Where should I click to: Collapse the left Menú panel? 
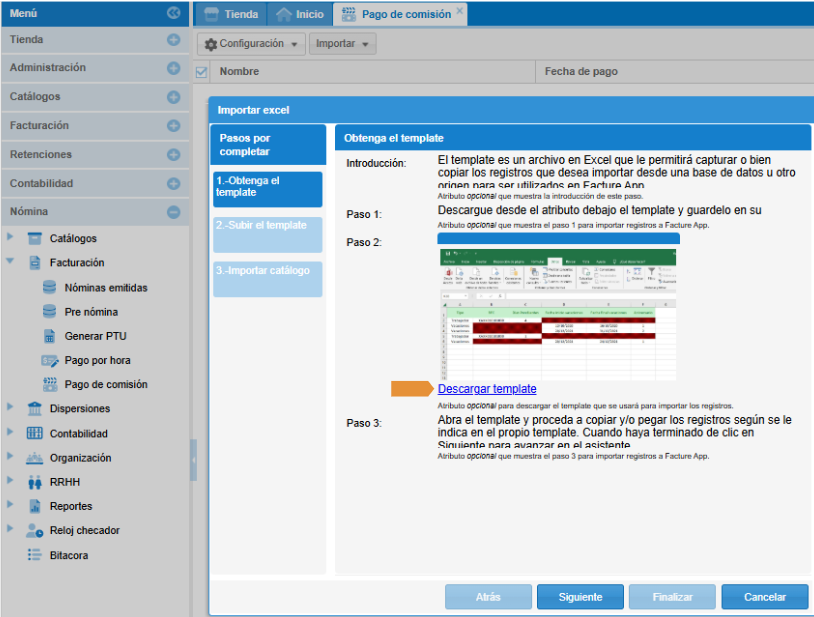173,13
